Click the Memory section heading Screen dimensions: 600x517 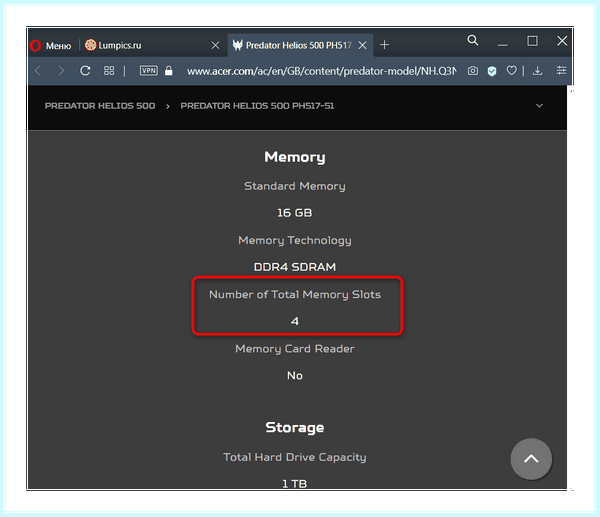pos(295,157)
